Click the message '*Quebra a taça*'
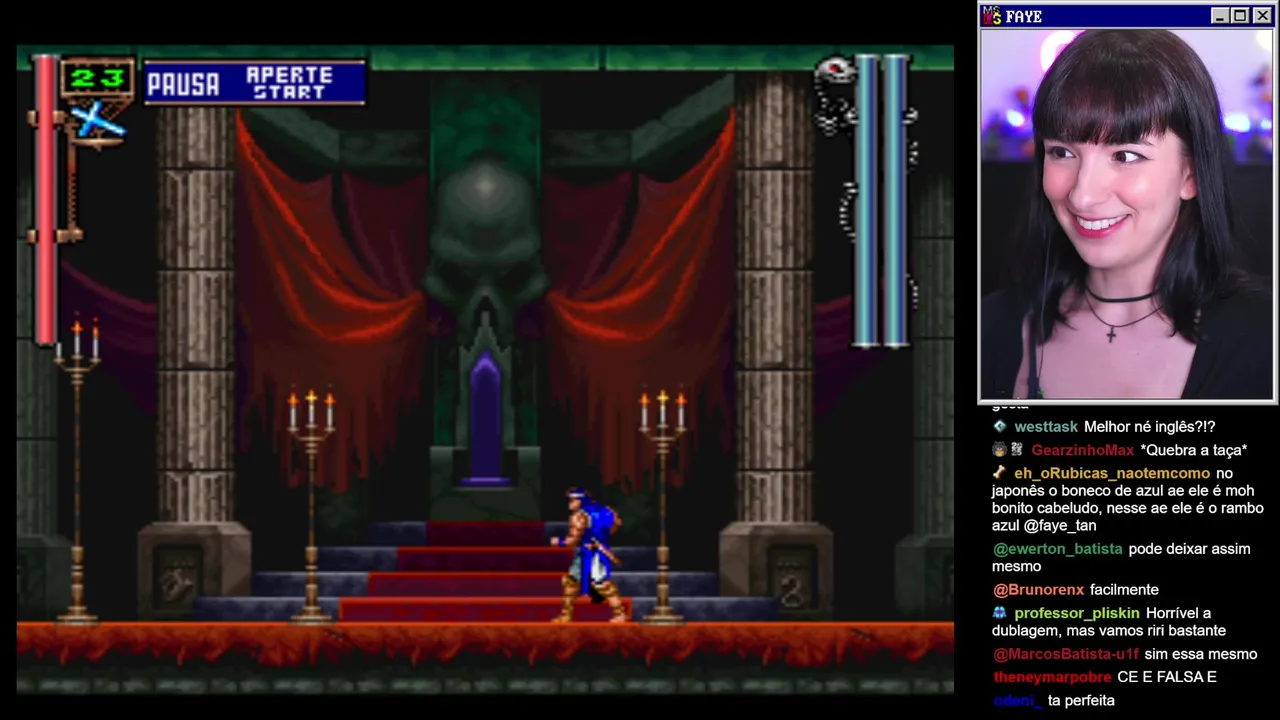 pos(1193,450)
